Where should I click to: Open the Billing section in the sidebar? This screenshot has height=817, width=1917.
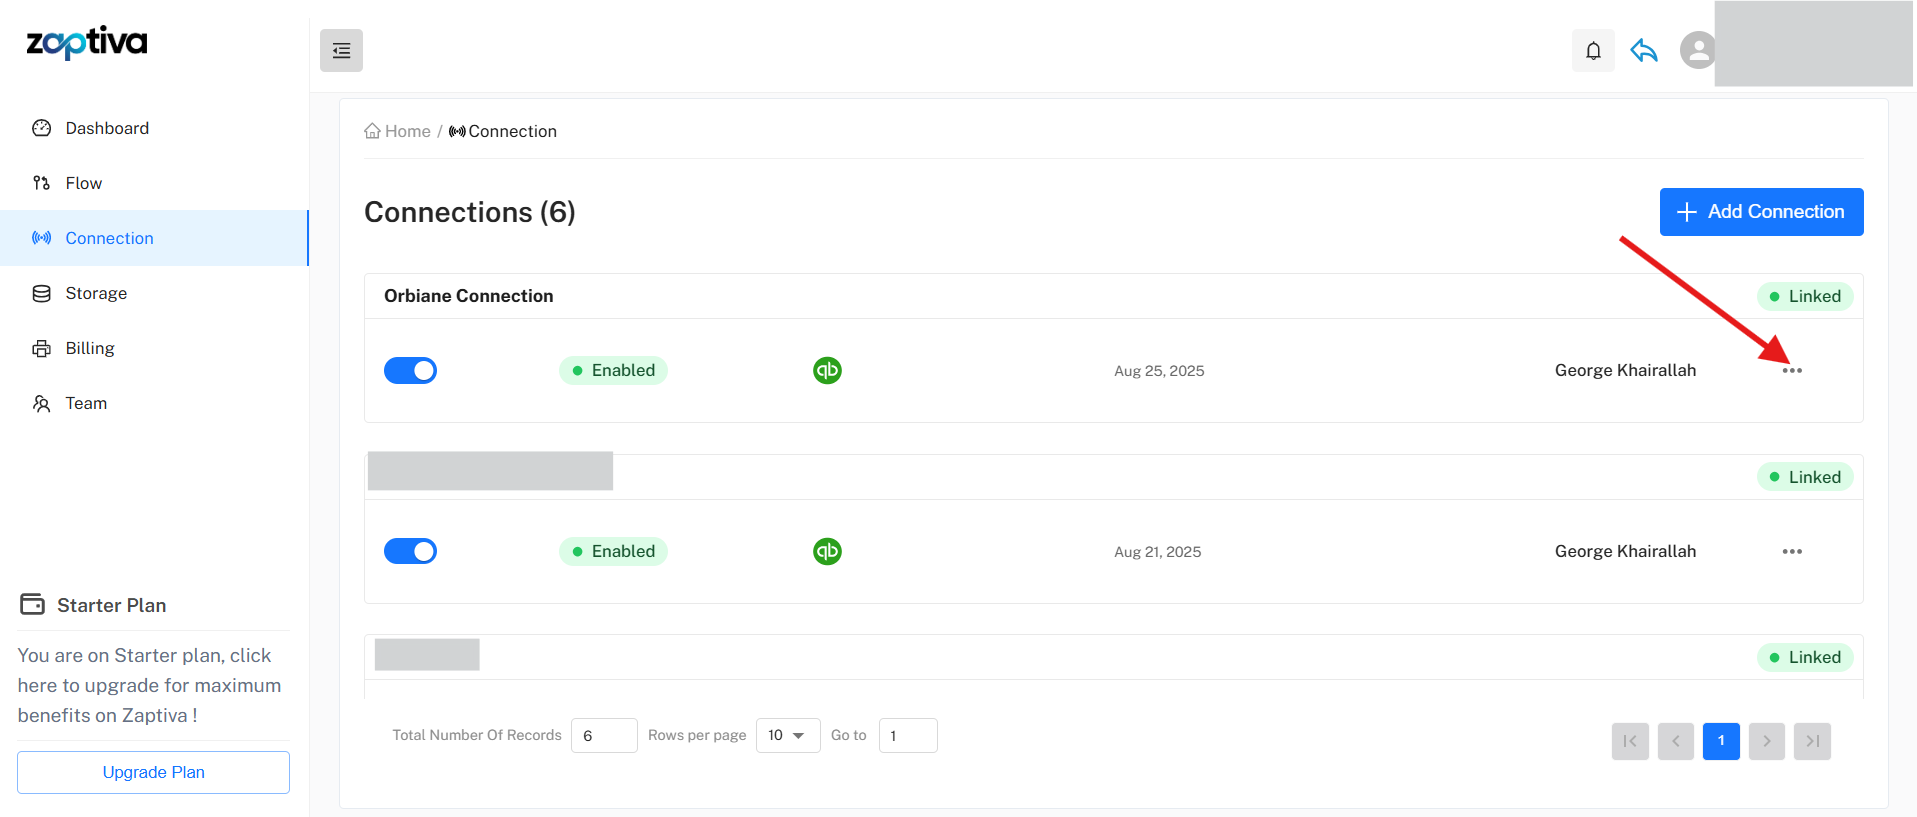pos(90,348)
